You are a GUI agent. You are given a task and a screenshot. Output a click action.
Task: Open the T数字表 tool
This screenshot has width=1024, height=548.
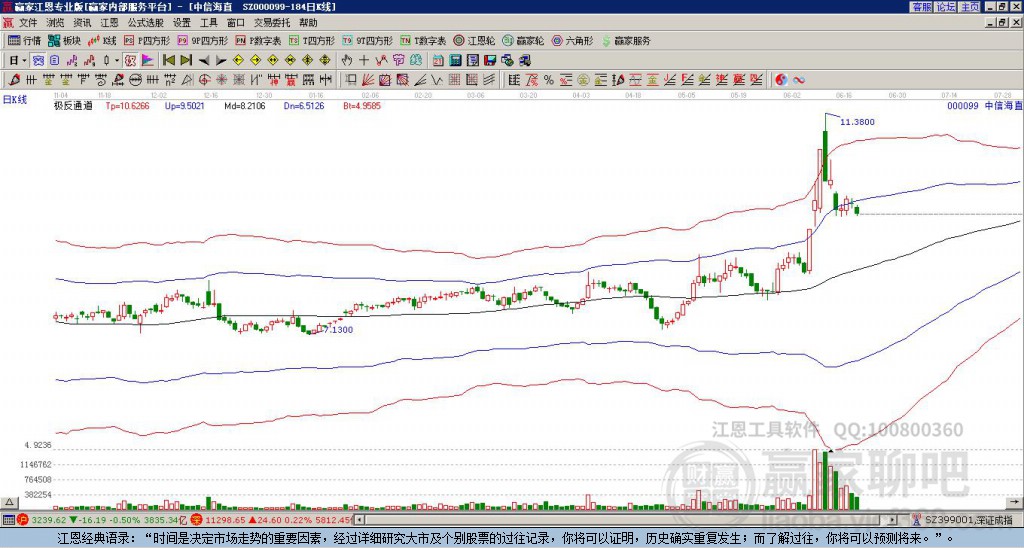423,40
